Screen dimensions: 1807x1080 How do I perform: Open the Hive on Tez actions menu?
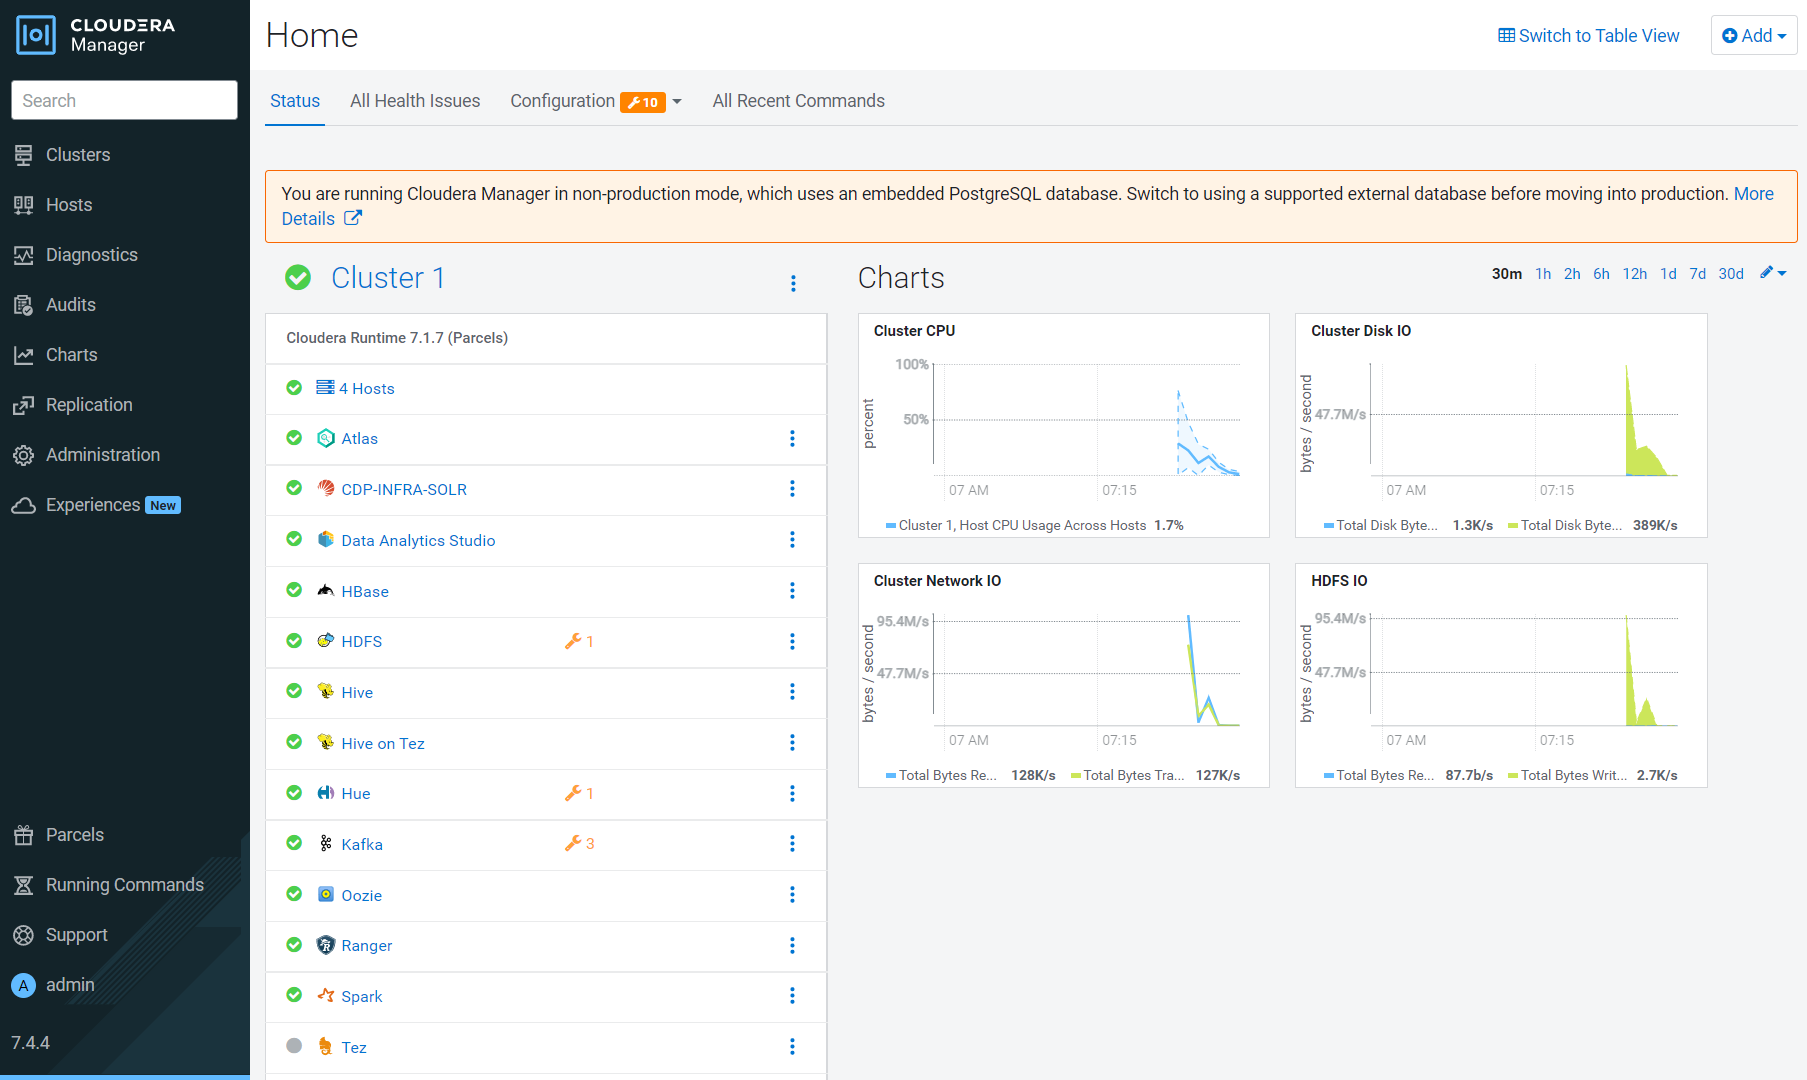point(792,742)
